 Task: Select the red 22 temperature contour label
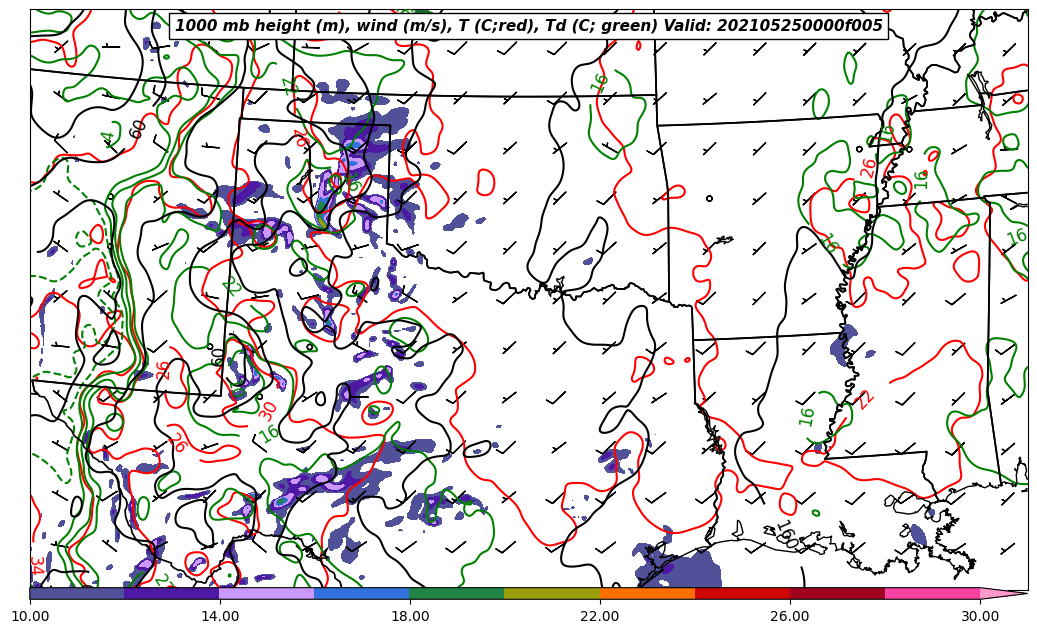click(866, 399)
